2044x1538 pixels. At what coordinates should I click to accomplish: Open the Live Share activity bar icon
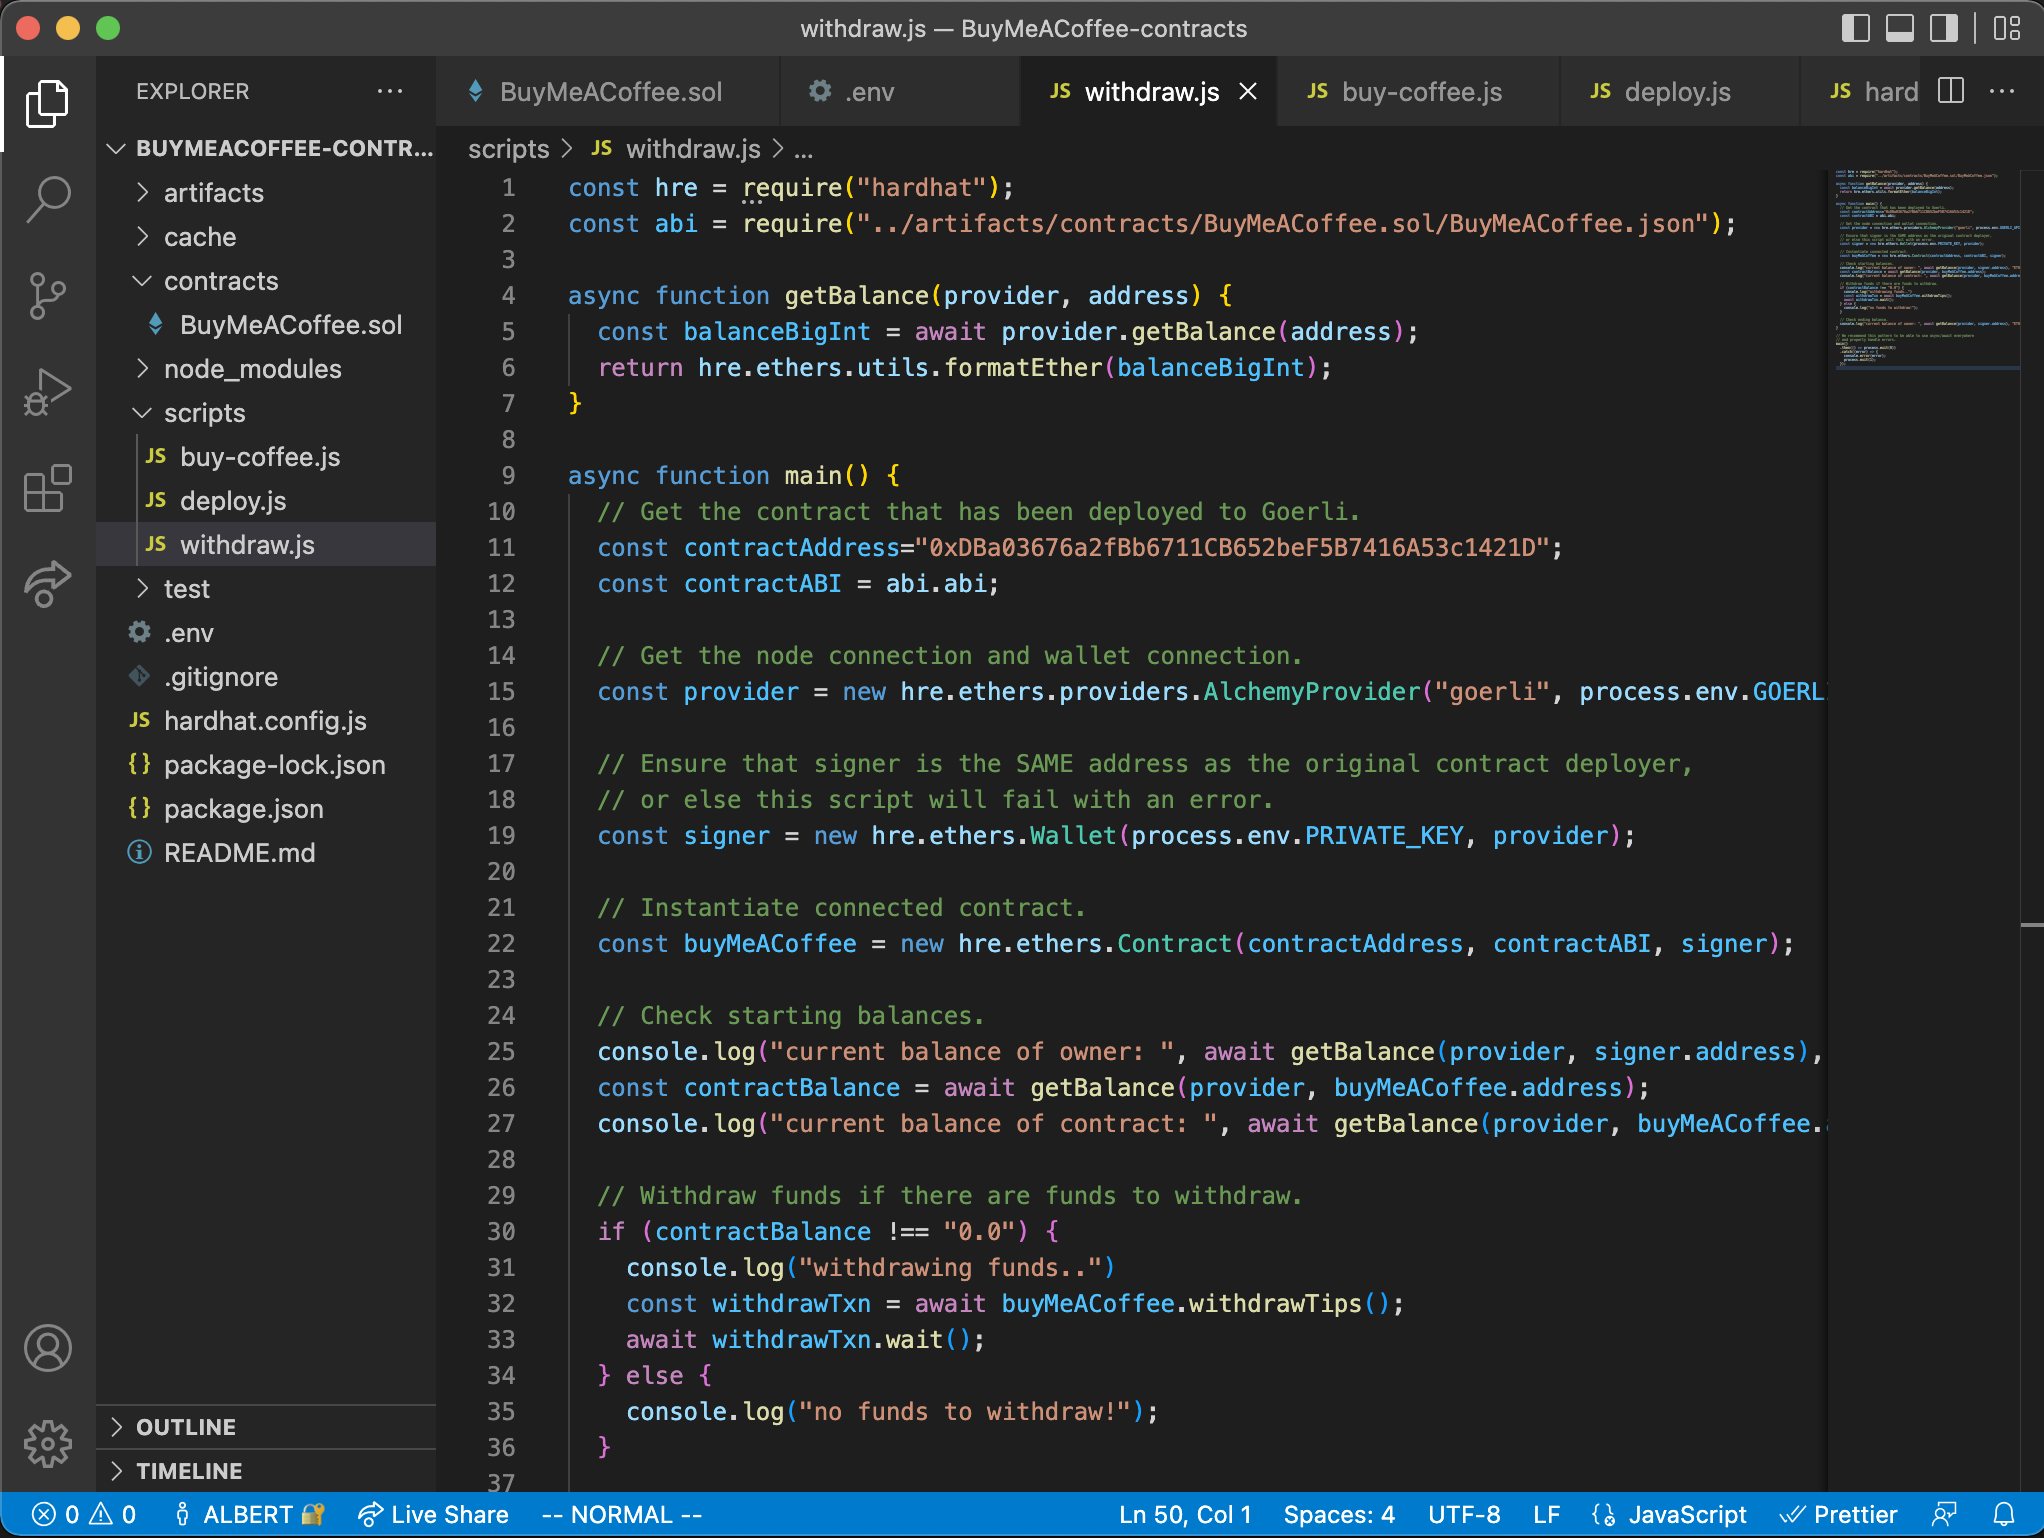pos(47,583)
